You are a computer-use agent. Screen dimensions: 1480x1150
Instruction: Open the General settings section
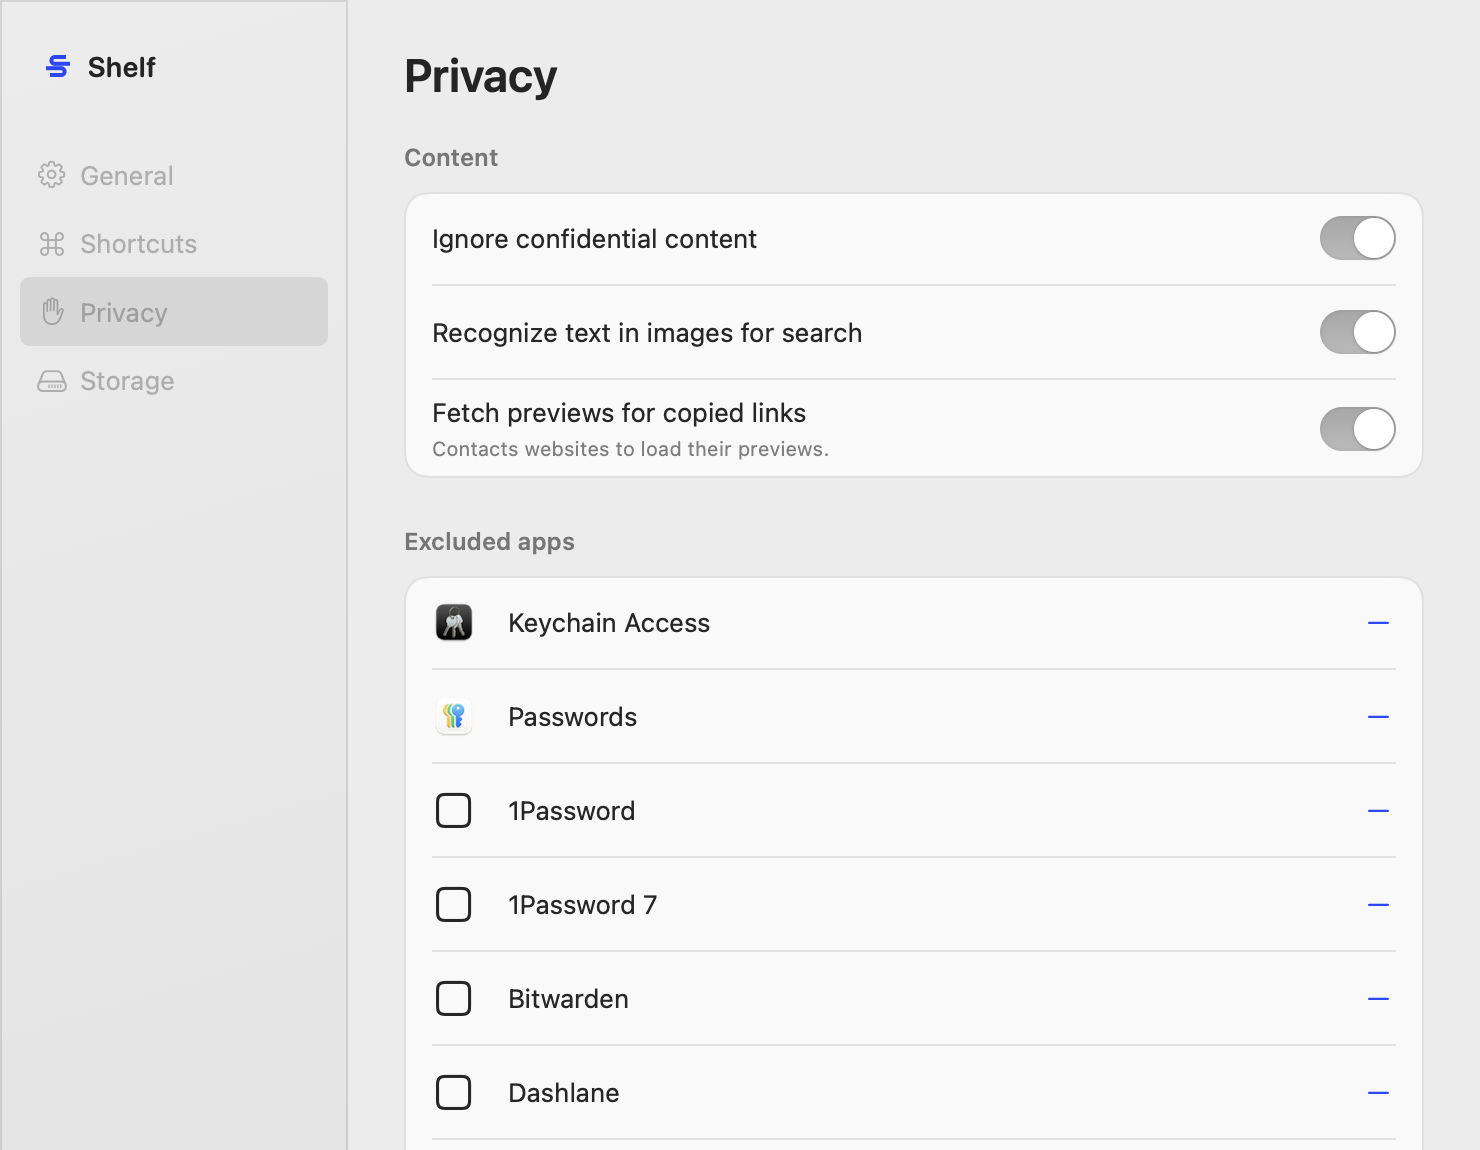click(x=174, y=175)
